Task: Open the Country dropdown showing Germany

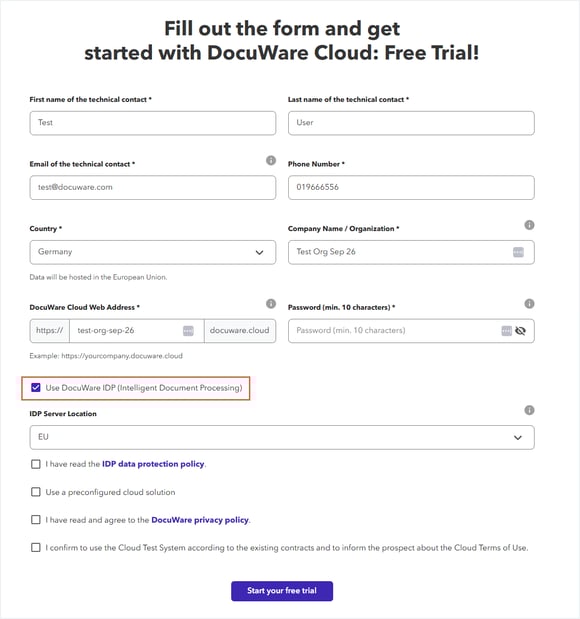Action: click(x=153, y=252)
